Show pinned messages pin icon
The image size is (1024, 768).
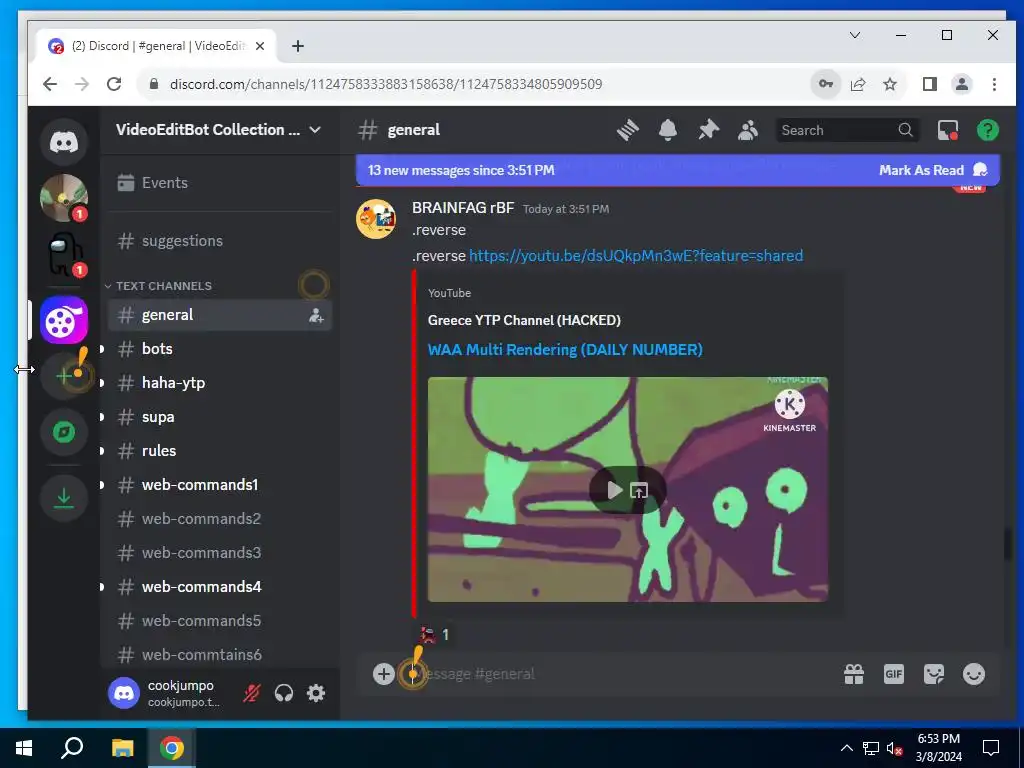tap(708, 130)
